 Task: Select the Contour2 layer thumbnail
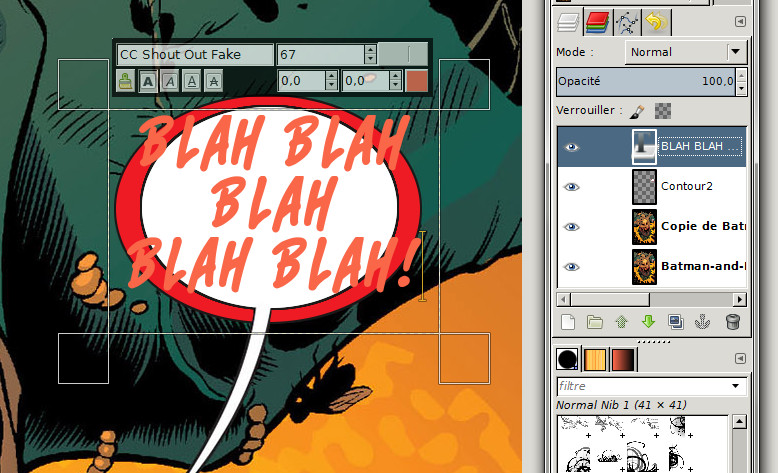click(x=644, y=187)
